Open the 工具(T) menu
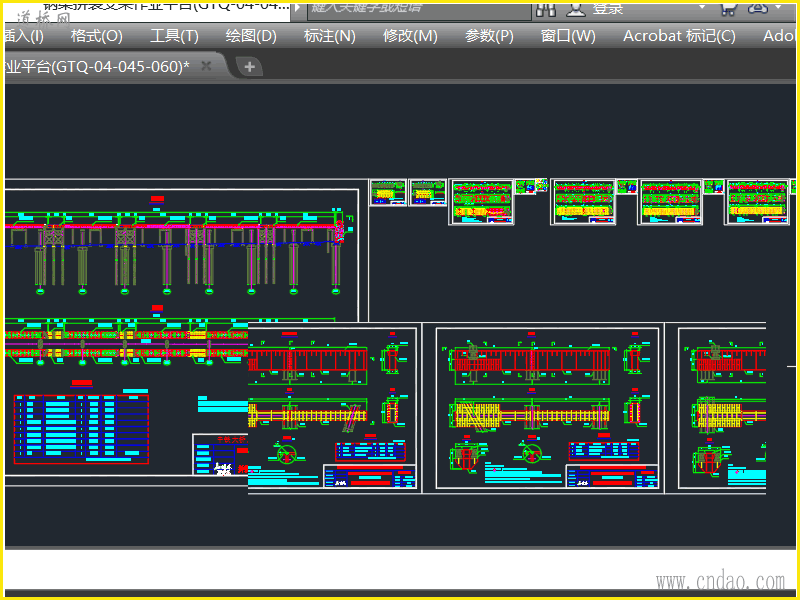 pyautogui.click(x=174, y=36)
